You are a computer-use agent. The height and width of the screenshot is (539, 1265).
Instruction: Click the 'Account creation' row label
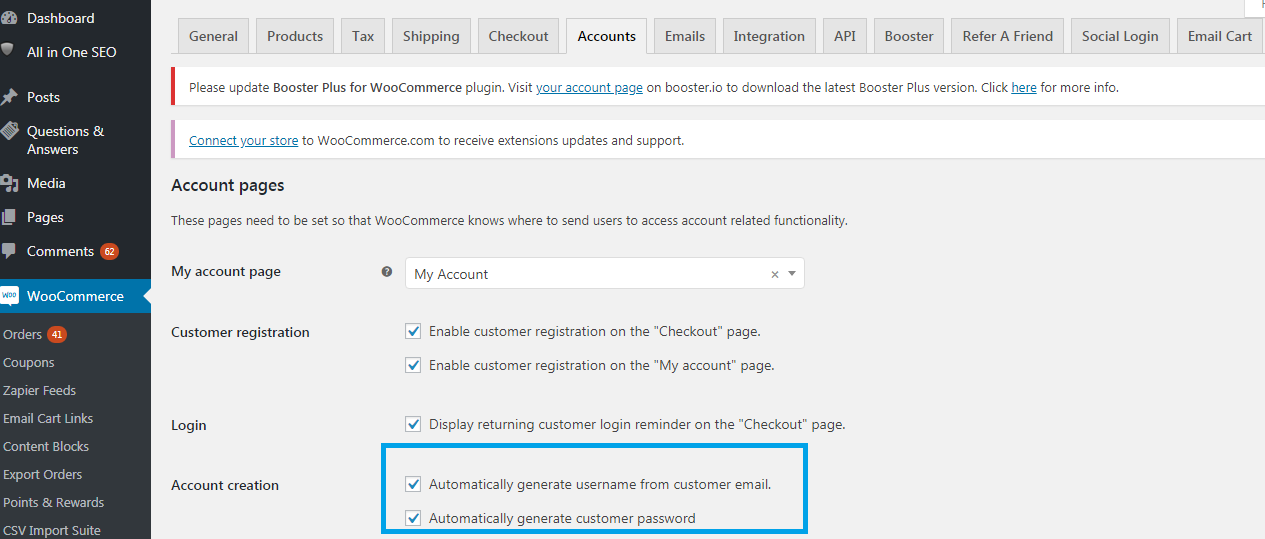[x=225, y=485]
